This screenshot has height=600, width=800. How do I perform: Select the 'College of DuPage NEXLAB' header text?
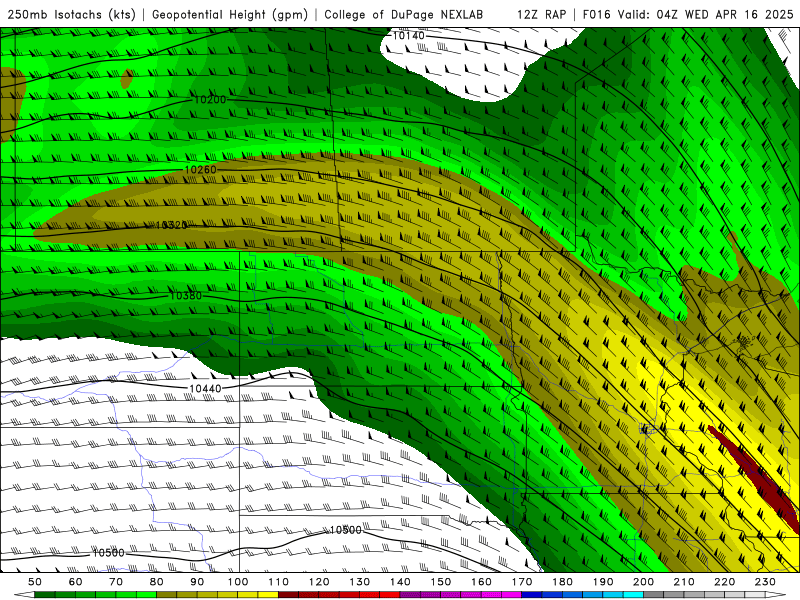click(404, 14)
